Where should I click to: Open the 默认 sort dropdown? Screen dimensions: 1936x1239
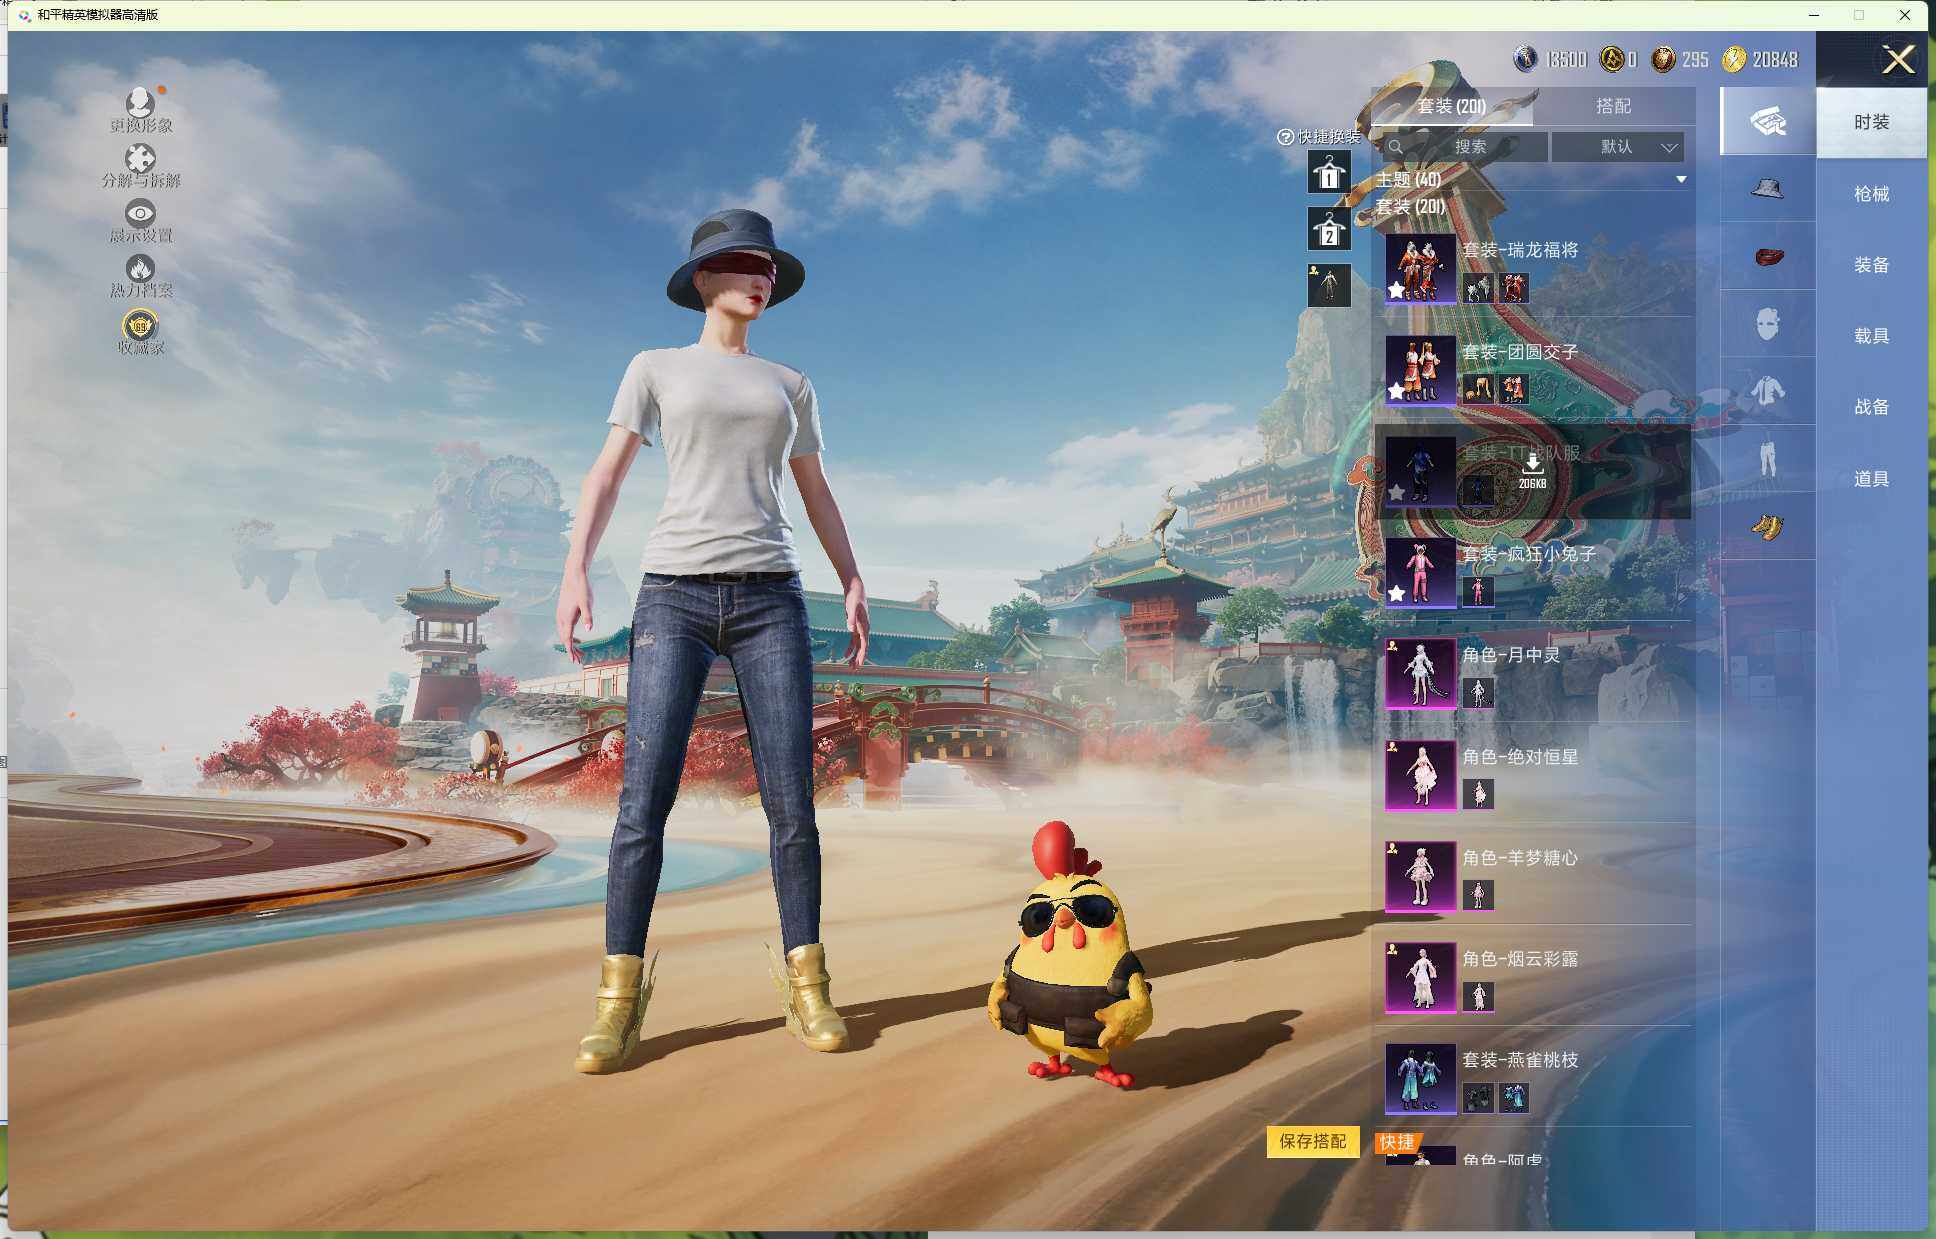[x=1618, y=147]
